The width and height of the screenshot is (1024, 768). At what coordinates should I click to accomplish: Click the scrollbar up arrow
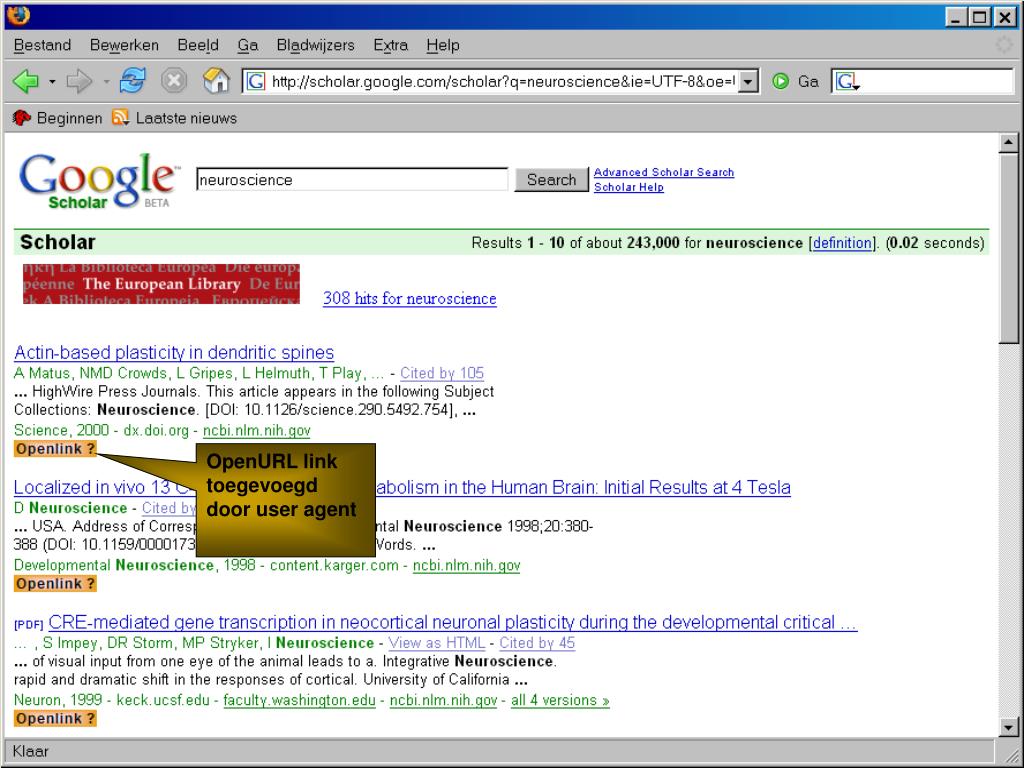1008,142
